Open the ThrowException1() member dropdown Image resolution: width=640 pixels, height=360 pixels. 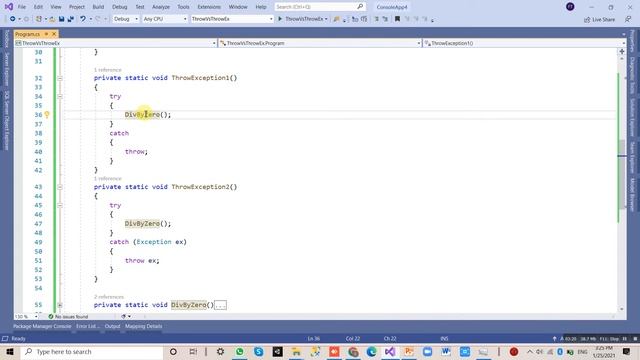[x=524, y=43]
